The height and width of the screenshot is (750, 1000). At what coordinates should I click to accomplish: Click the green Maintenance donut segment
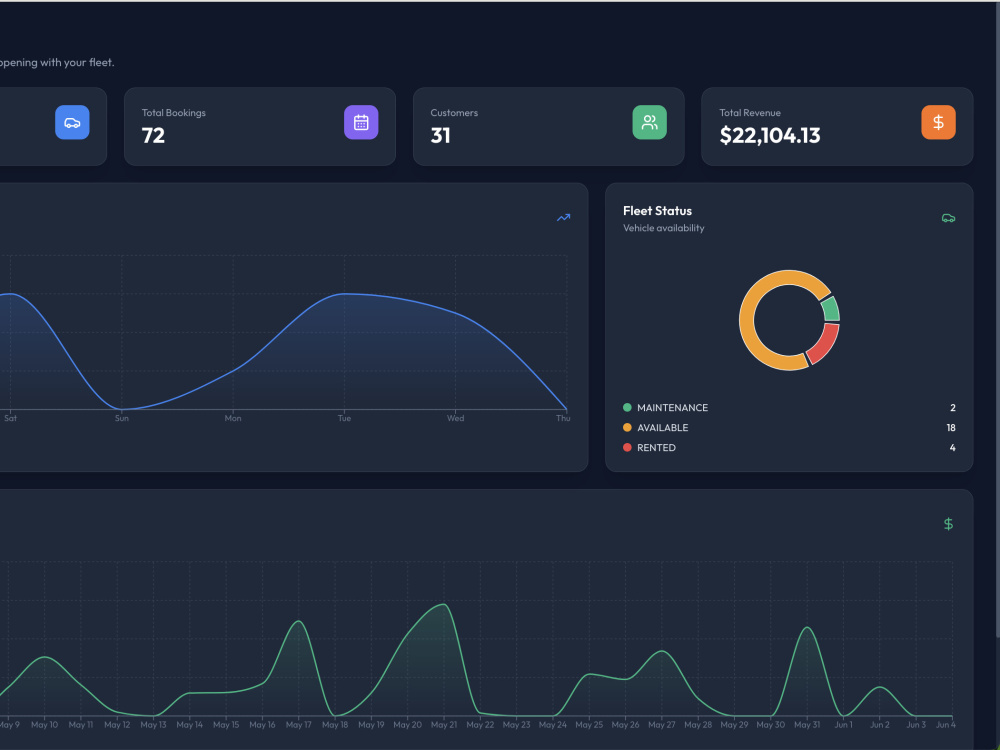tap(831, 308)
